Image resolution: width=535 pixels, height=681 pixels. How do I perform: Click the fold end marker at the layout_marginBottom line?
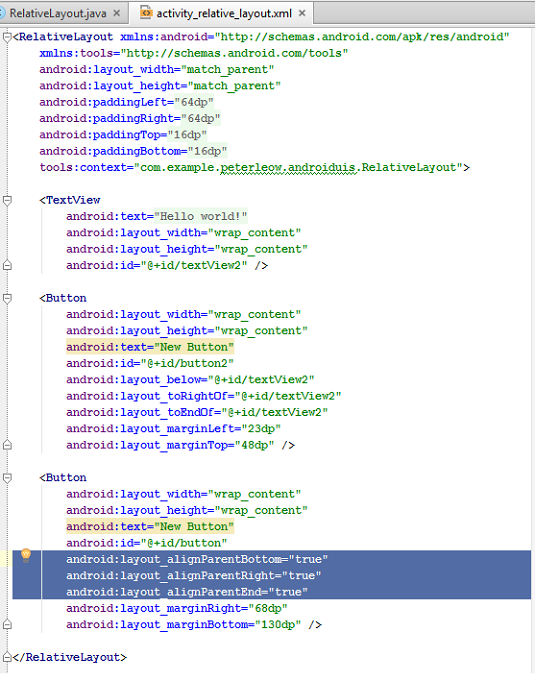click(x=7, y=625)
